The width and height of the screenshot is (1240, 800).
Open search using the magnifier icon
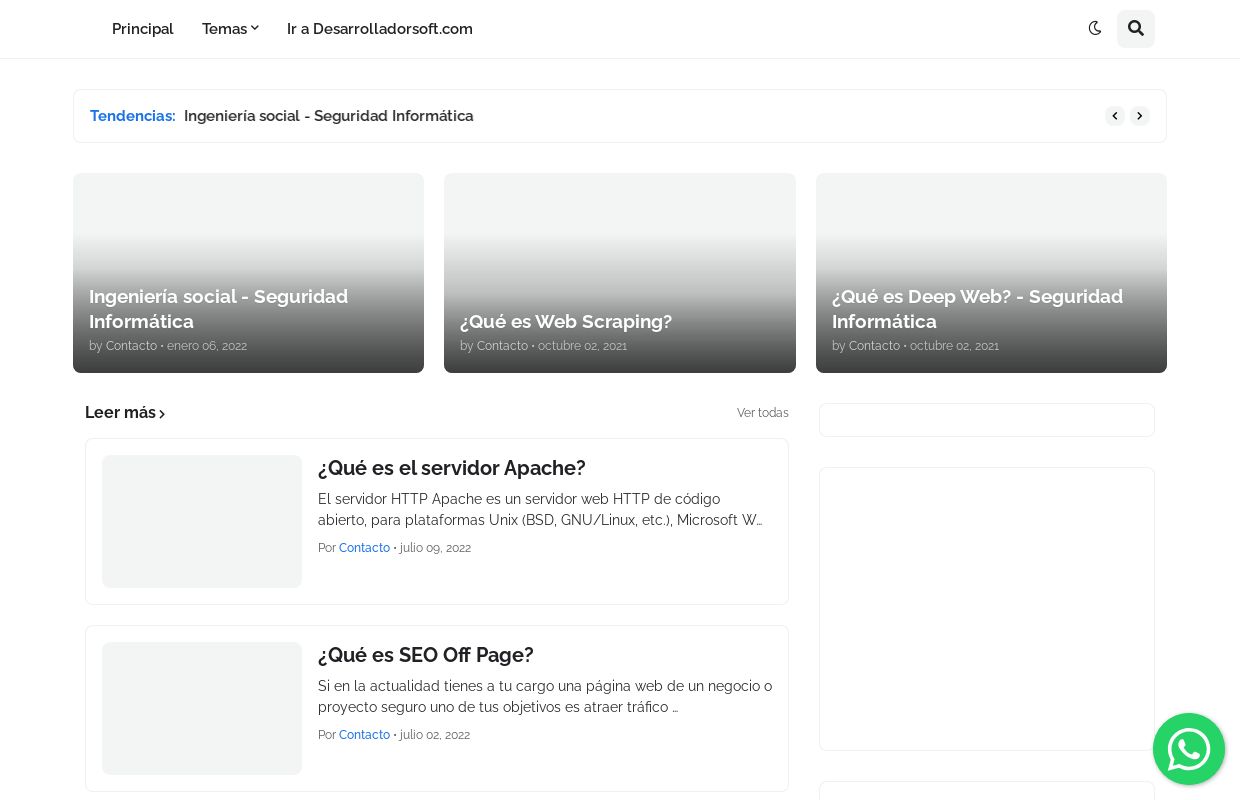[1135, 29]
